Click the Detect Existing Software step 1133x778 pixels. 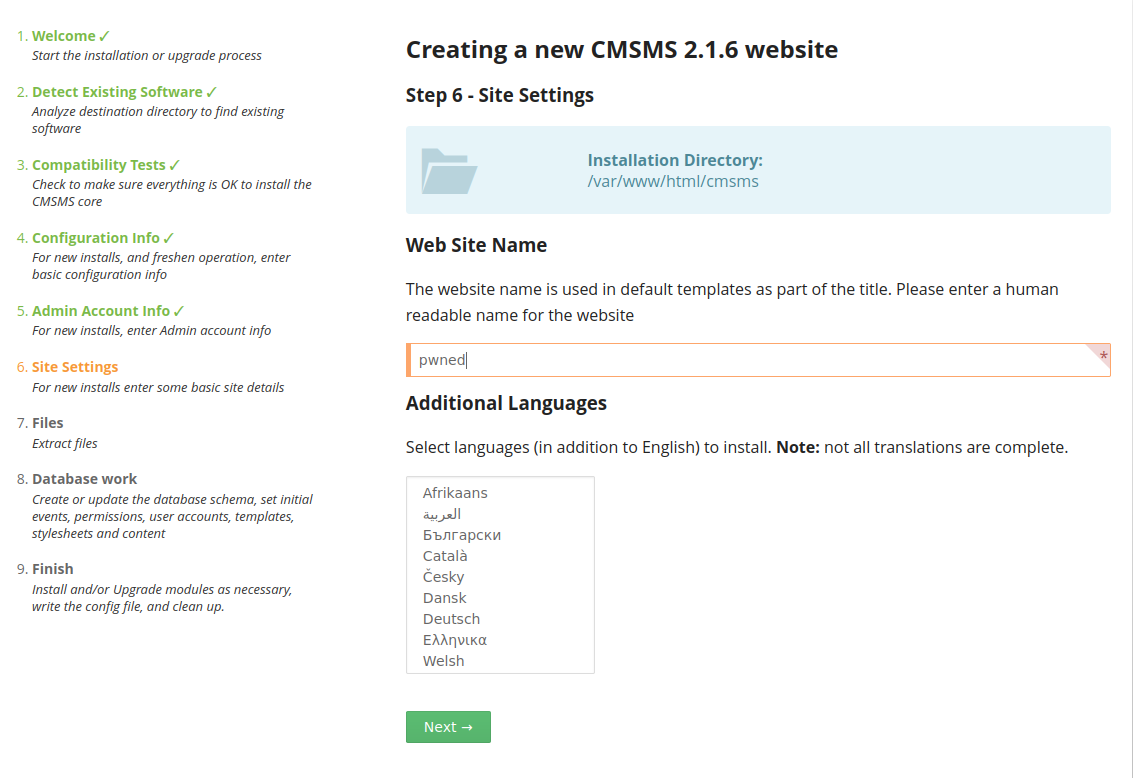(x=117, y=92)
